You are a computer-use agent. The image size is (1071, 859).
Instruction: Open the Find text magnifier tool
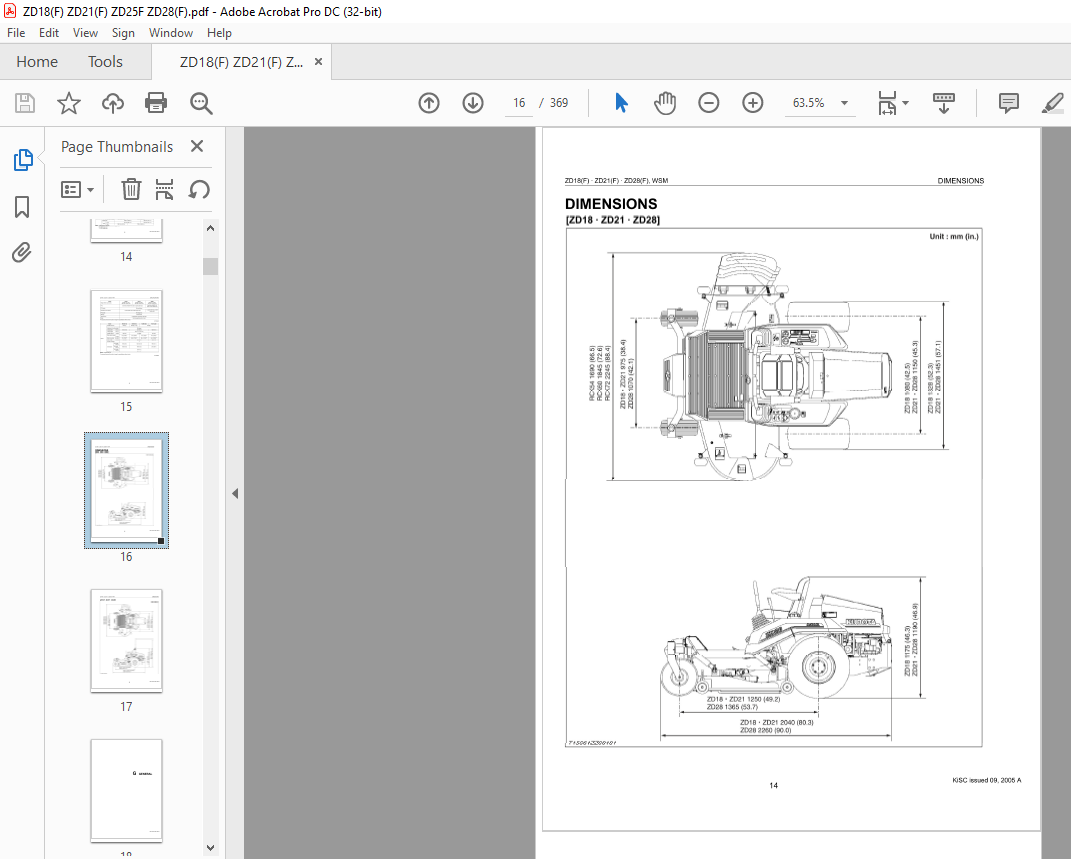pos(201,103)
